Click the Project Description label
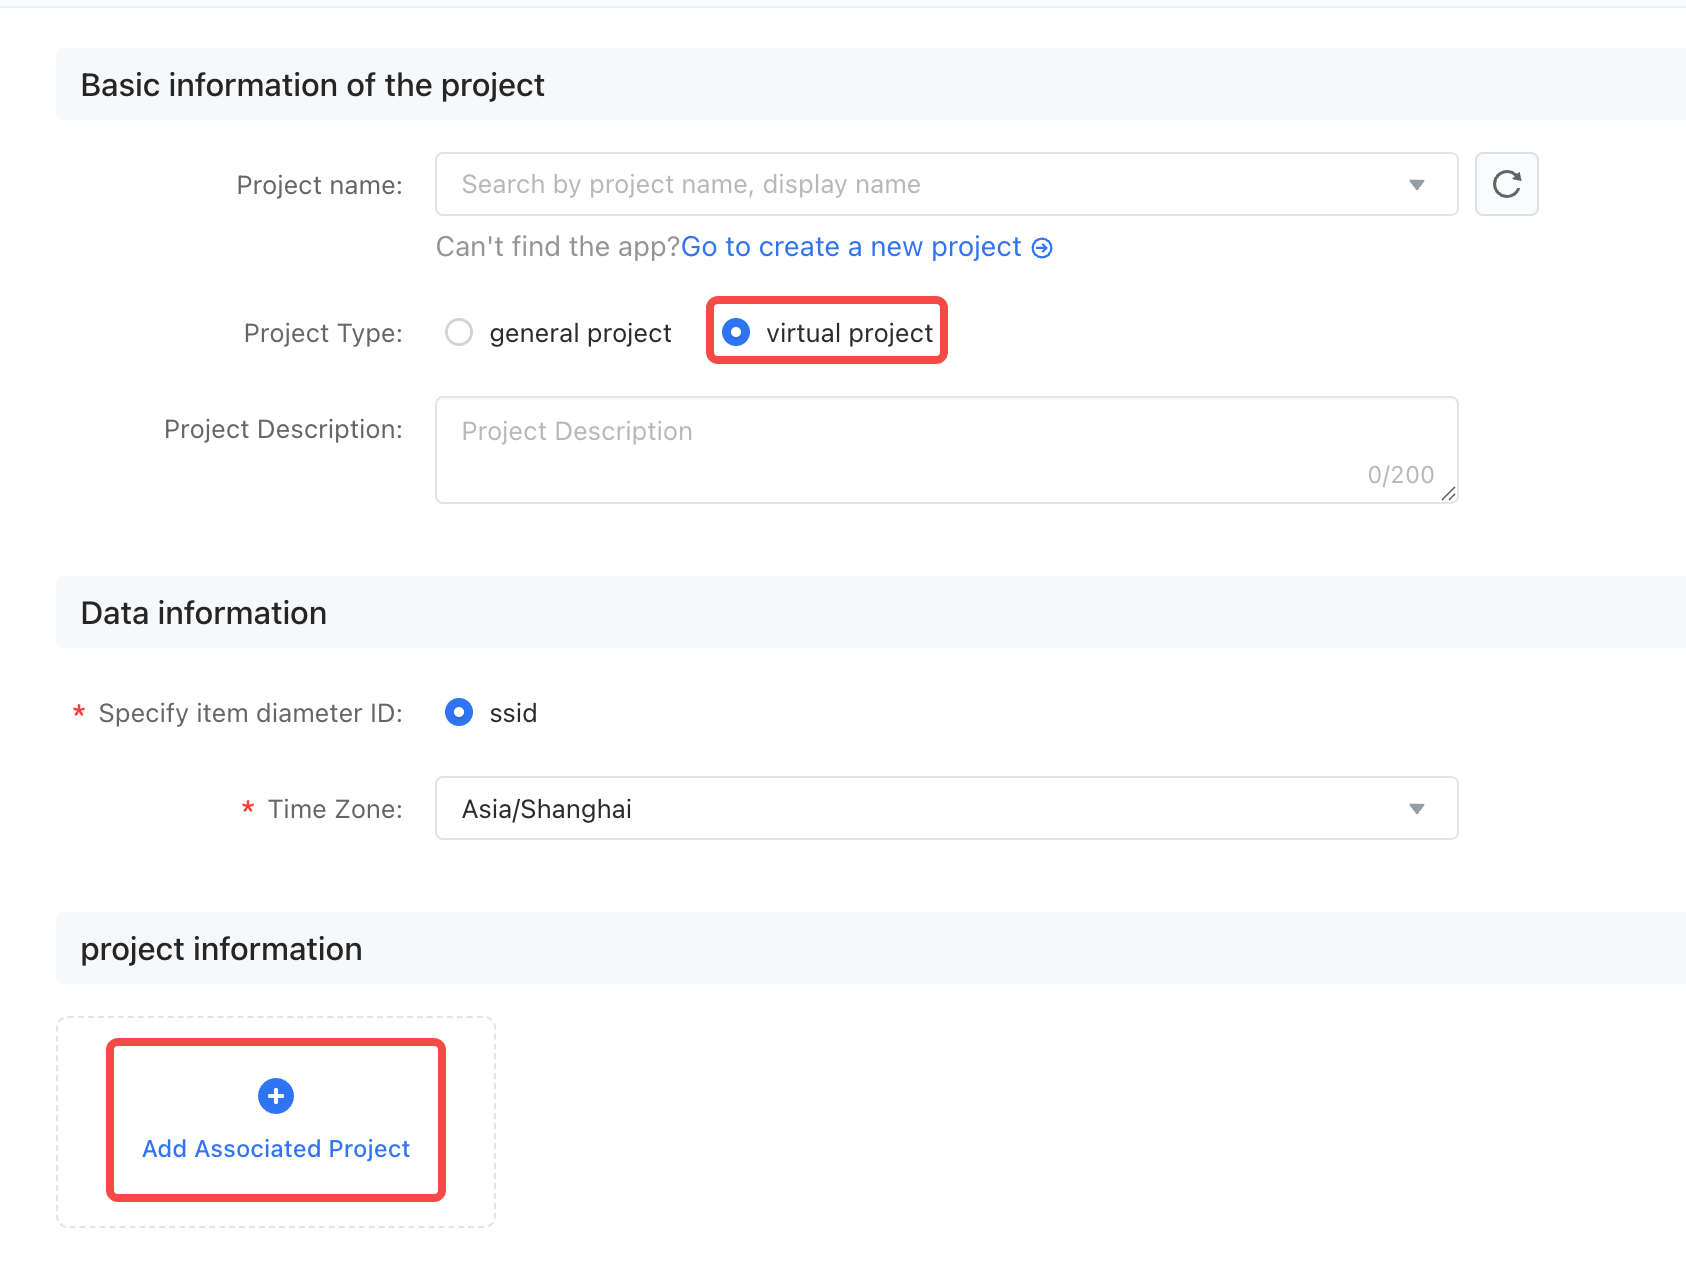The image size is (1686, 1268). point(283,429)
